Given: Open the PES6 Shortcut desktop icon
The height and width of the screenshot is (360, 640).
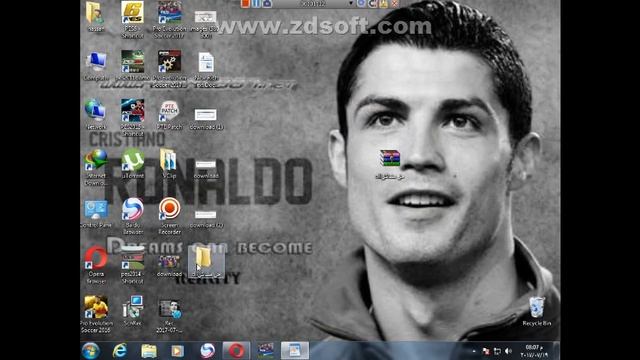Looking at the screenshot, I should 132,20.
